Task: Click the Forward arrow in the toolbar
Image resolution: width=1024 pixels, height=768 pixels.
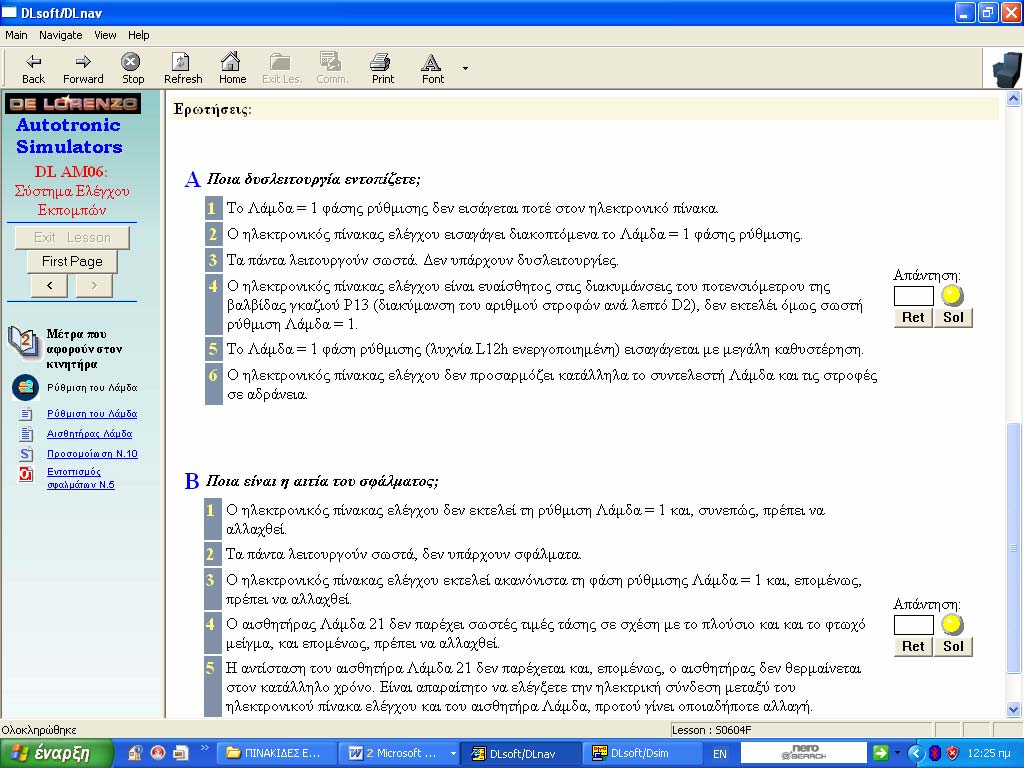Action: (83, 69)
